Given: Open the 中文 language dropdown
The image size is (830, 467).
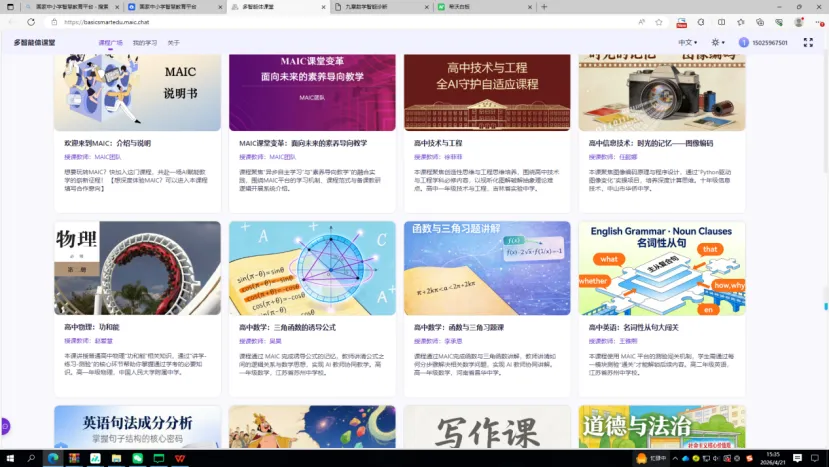Looking at the screenshot, I should [688, 42].
